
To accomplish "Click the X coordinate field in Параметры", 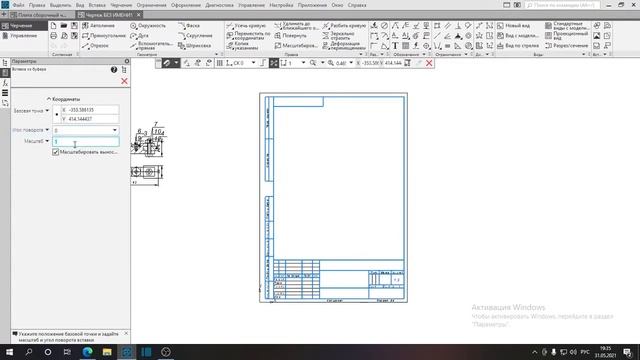I will click(90, 110).
